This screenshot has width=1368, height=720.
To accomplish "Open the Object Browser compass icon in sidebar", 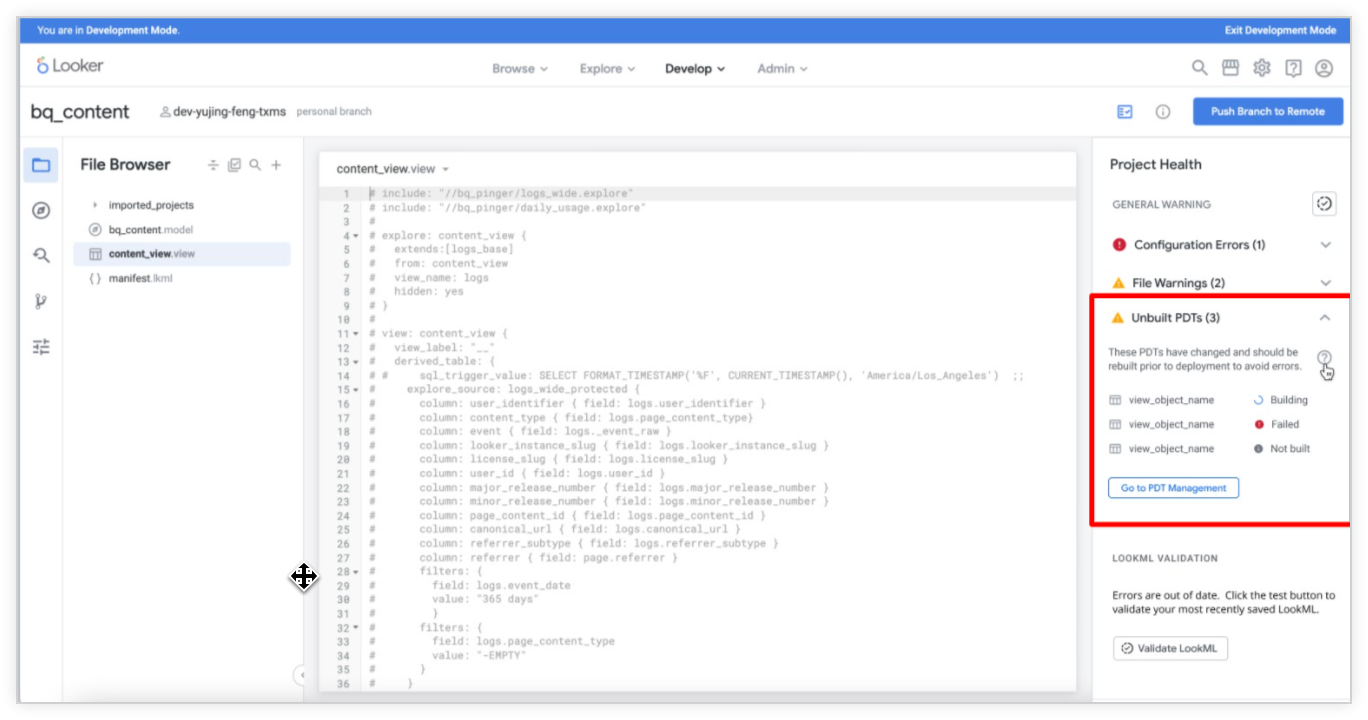I will [x=41, y=210].
